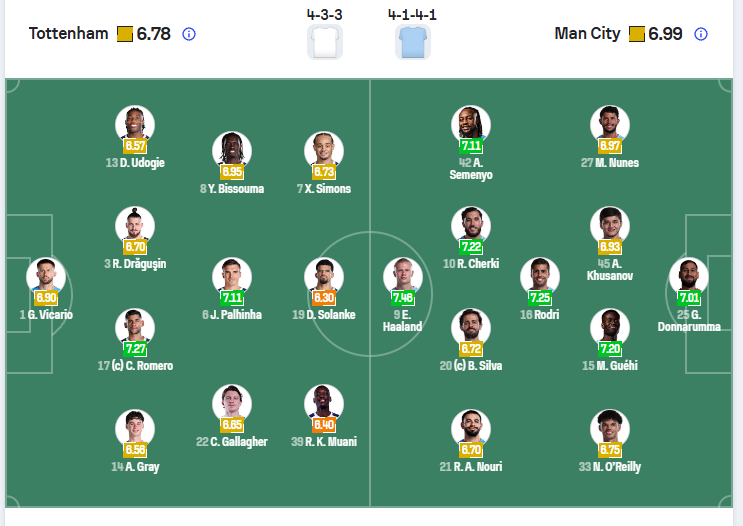Select M. Guéhi's player avatar

coord(609,328)
